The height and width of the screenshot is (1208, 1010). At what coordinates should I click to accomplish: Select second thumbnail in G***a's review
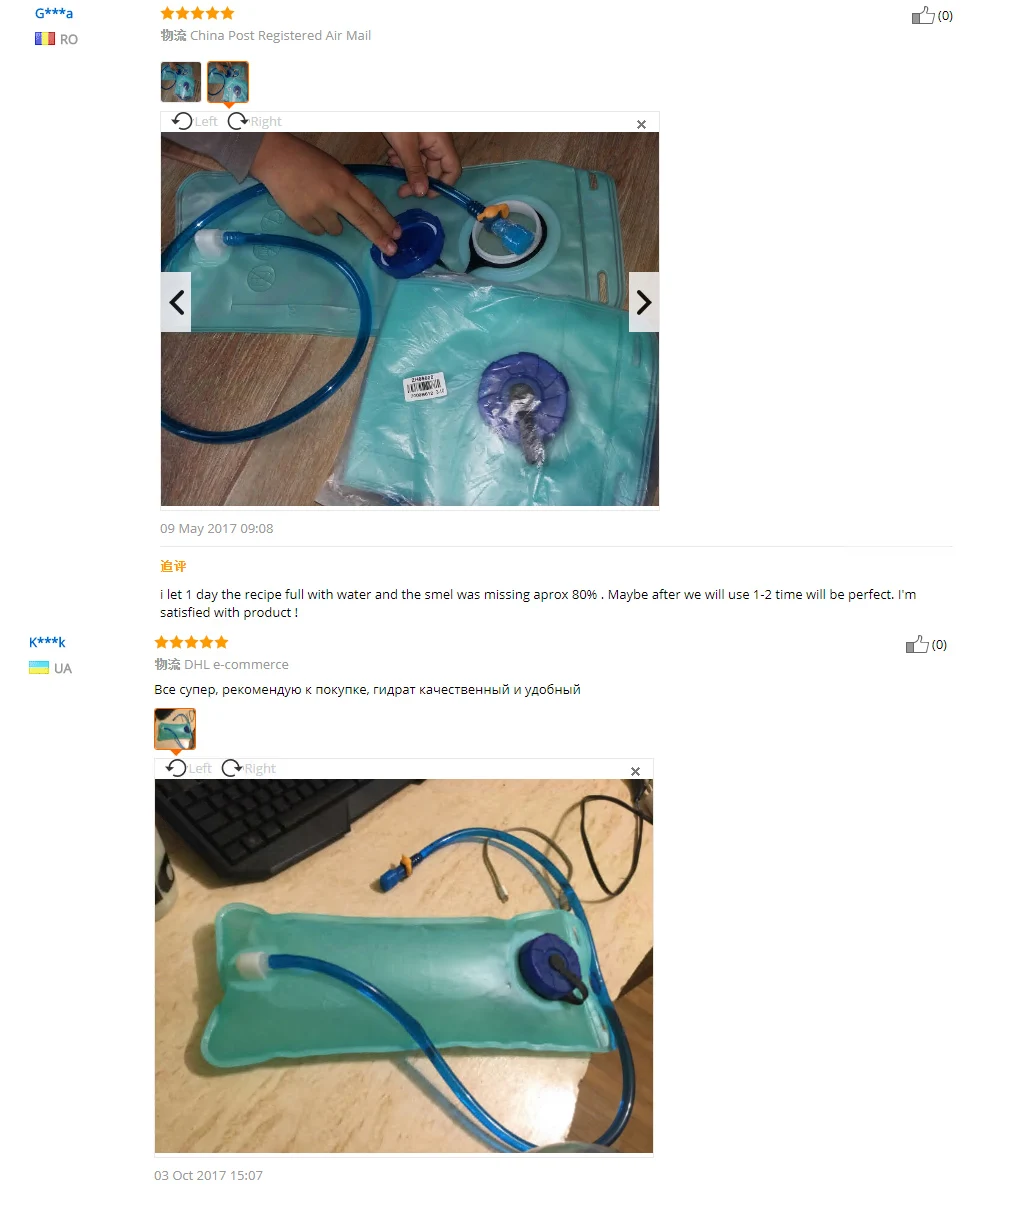point(228,82)
